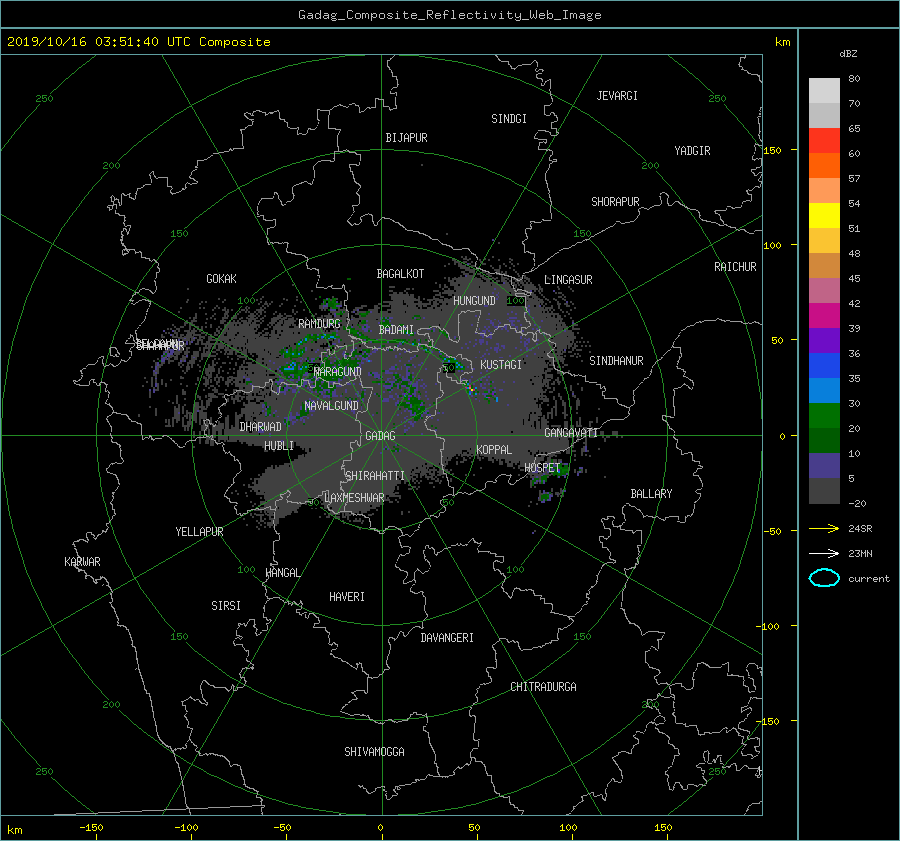Screen dimensions: 900x841
Task: Click the 'current' legend label
Action: point(869,579)
